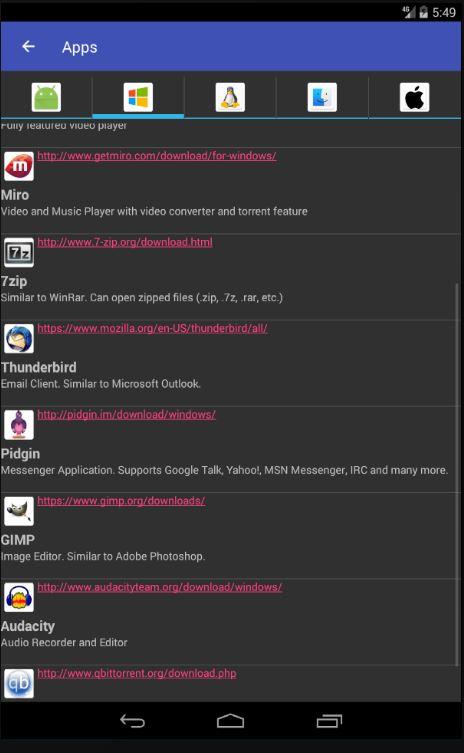
Task: Visit the gimp.org downloads link
Action: coord(121,501)
